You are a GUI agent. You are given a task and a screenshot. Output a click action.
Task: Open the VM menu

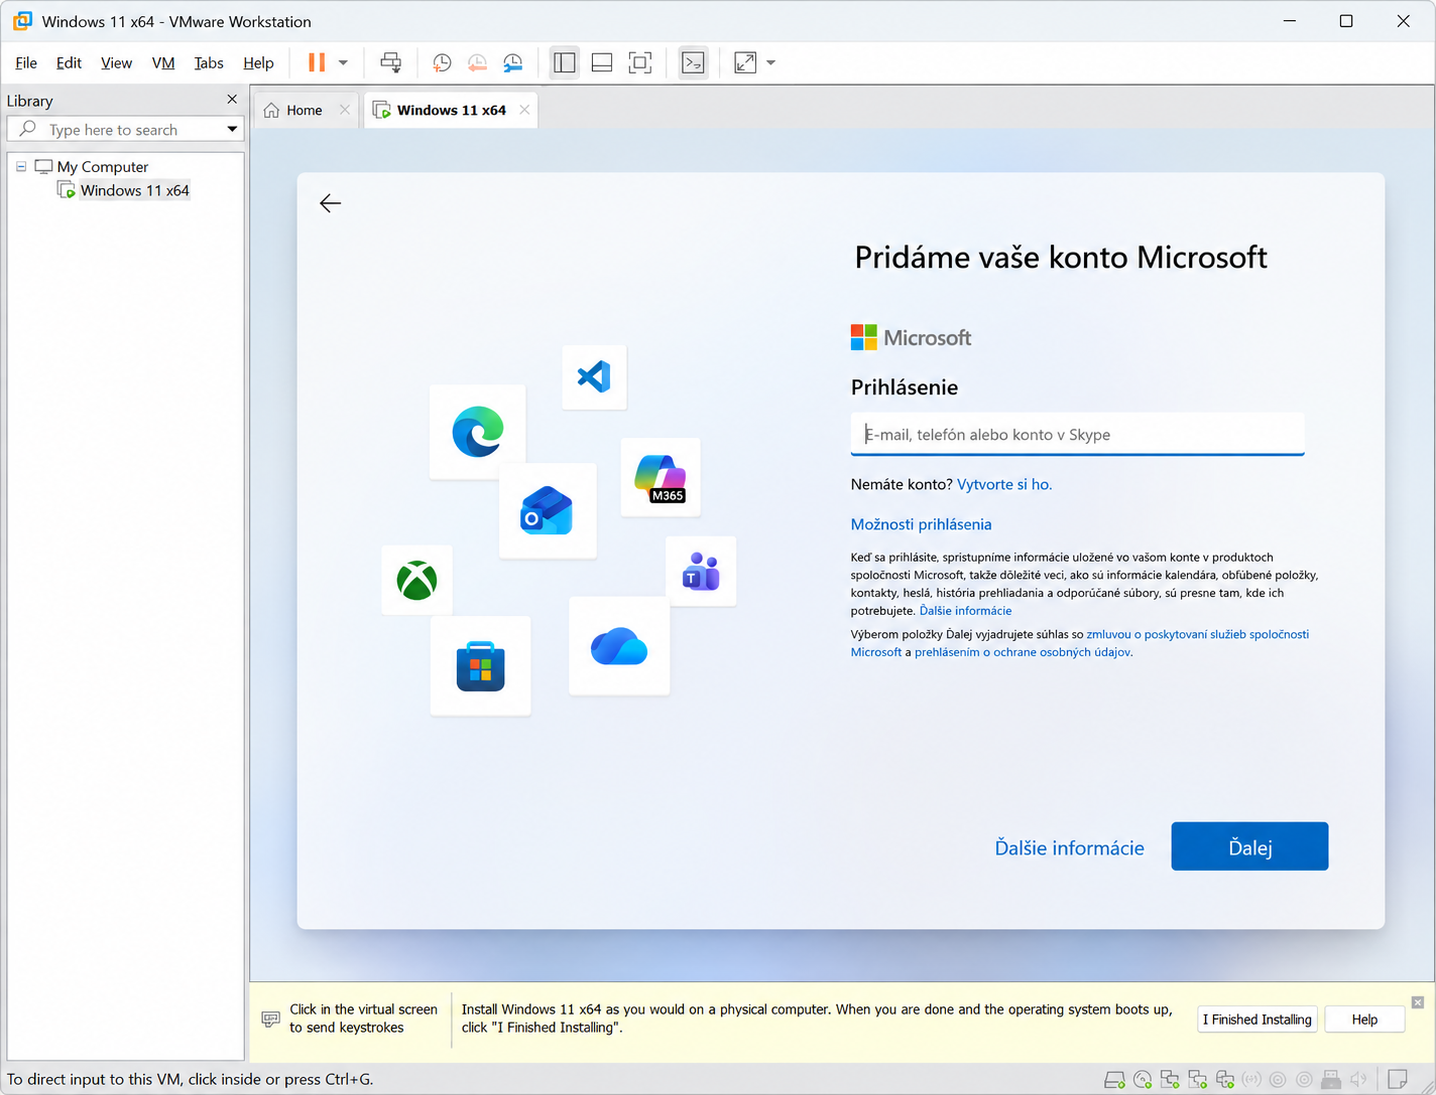[163, 63]
